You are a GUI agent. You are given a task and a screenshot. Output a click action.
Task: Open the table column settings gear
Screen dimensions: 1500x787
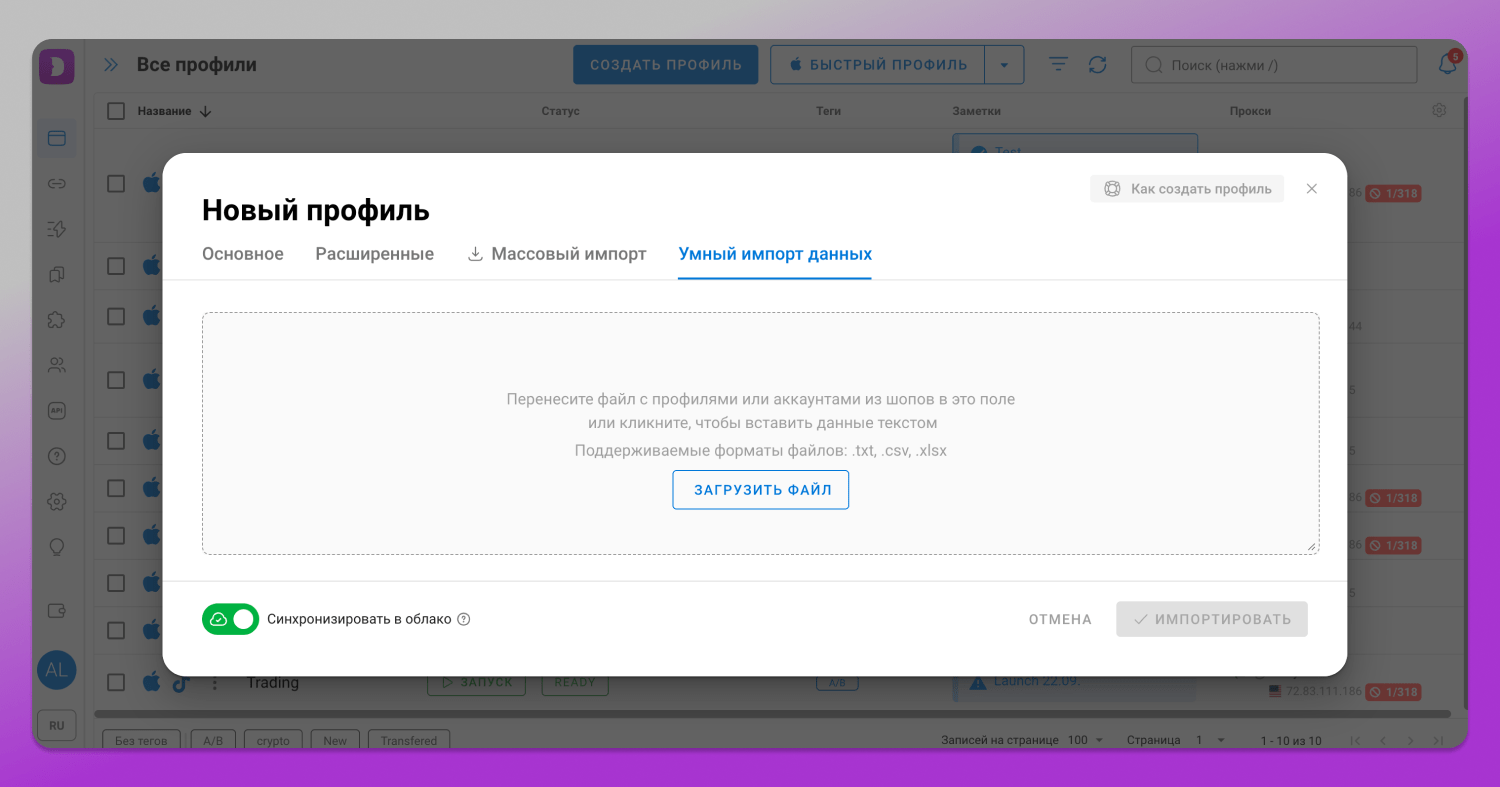pos(1439,110)
